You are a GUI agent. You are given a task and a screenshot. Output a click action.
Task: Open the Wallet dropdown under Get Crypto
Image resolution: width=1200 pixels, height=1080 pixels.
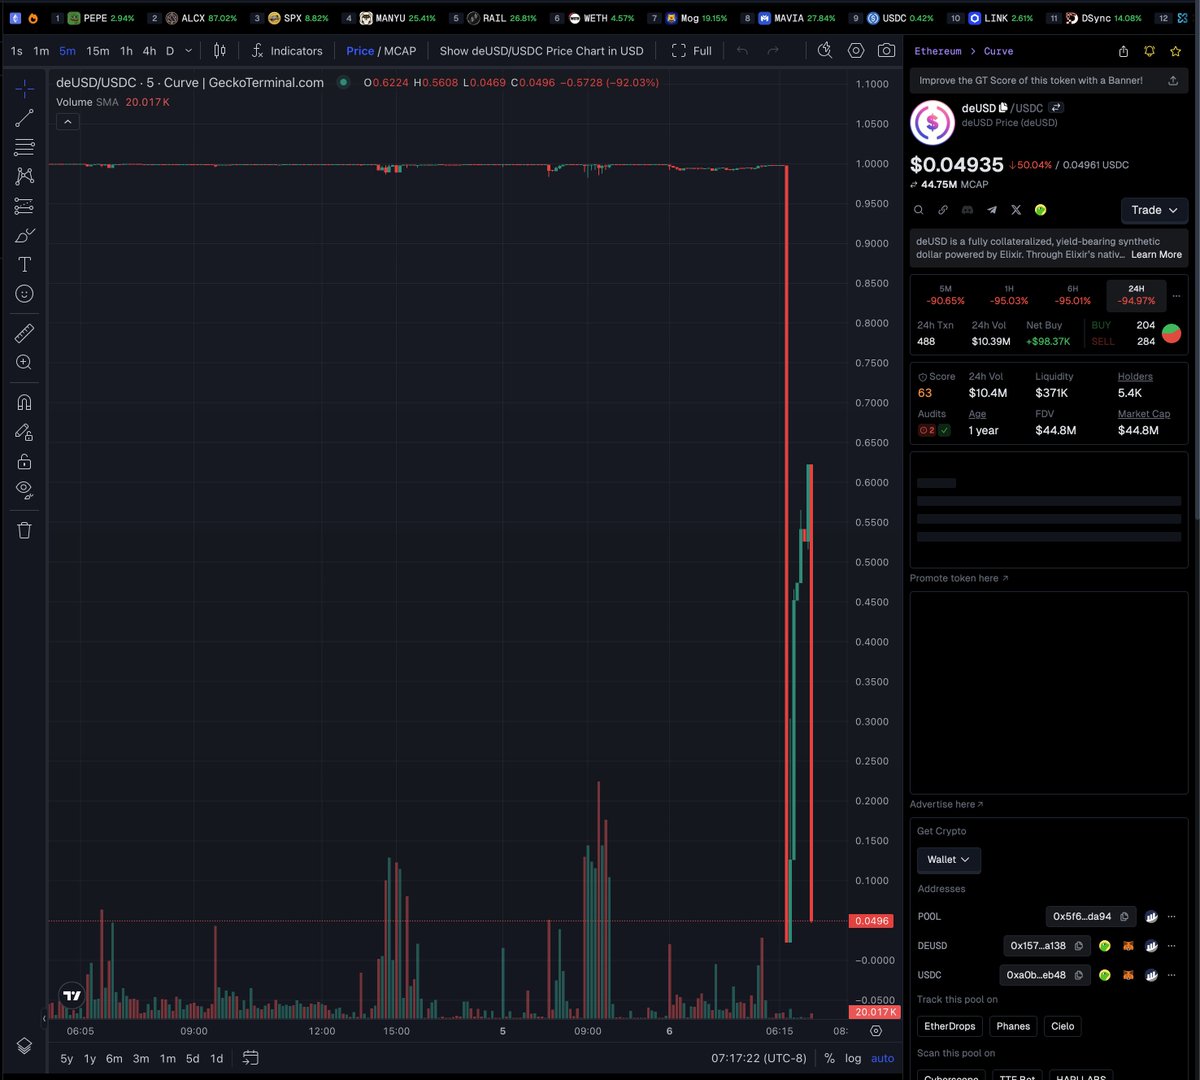pyautogui.click(x=948, y=859)
